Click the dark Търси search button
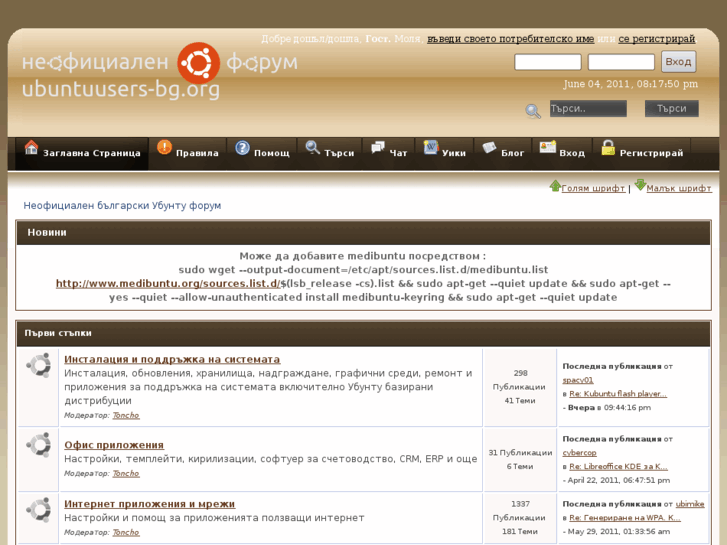This screenshot has height=545, width=727. 671,109
